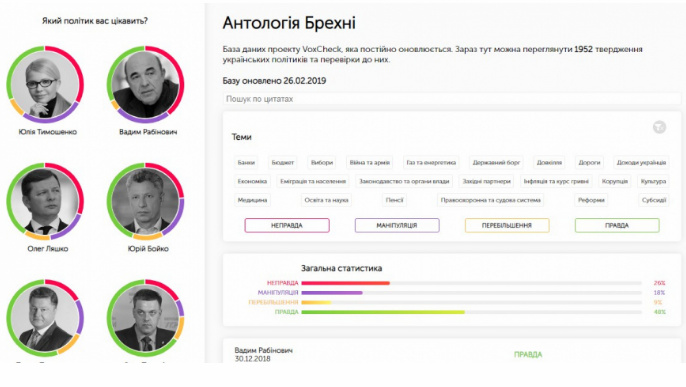
Task: Select the Західні партнери topic tag
Action: (x=486, y=181)
